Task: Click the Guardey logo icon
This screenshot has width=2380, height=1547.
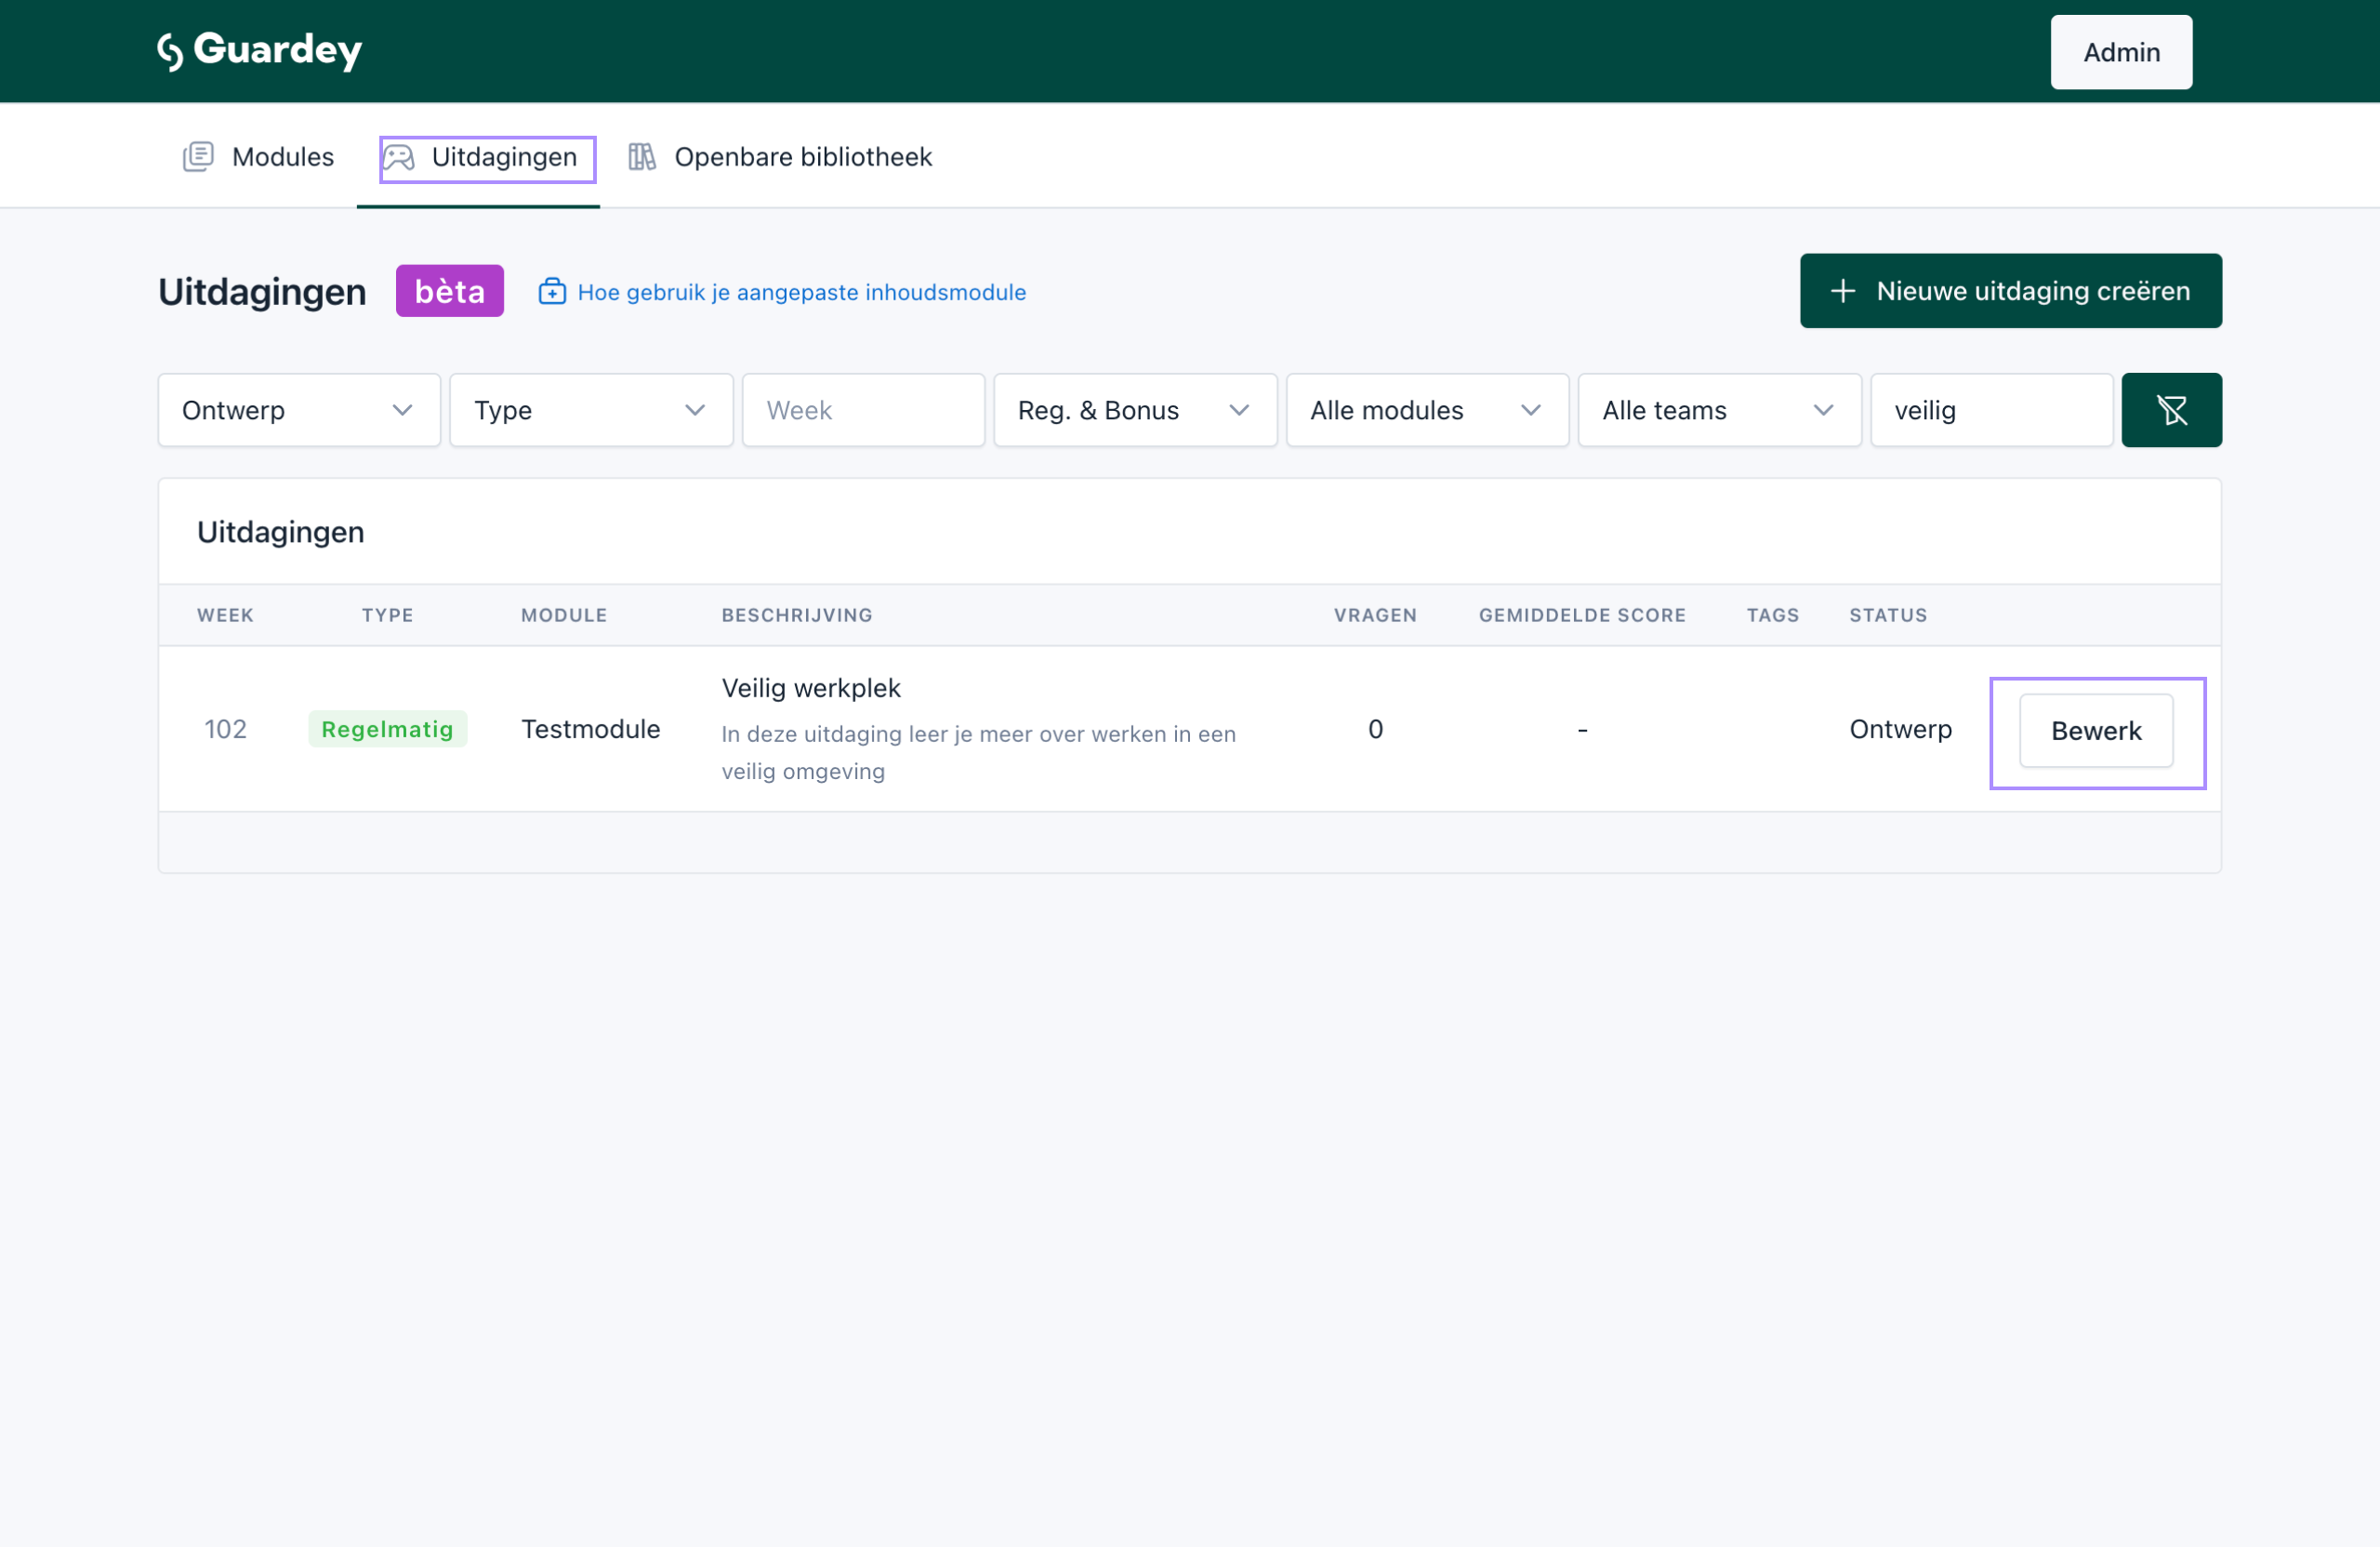Action: [171, 51]
